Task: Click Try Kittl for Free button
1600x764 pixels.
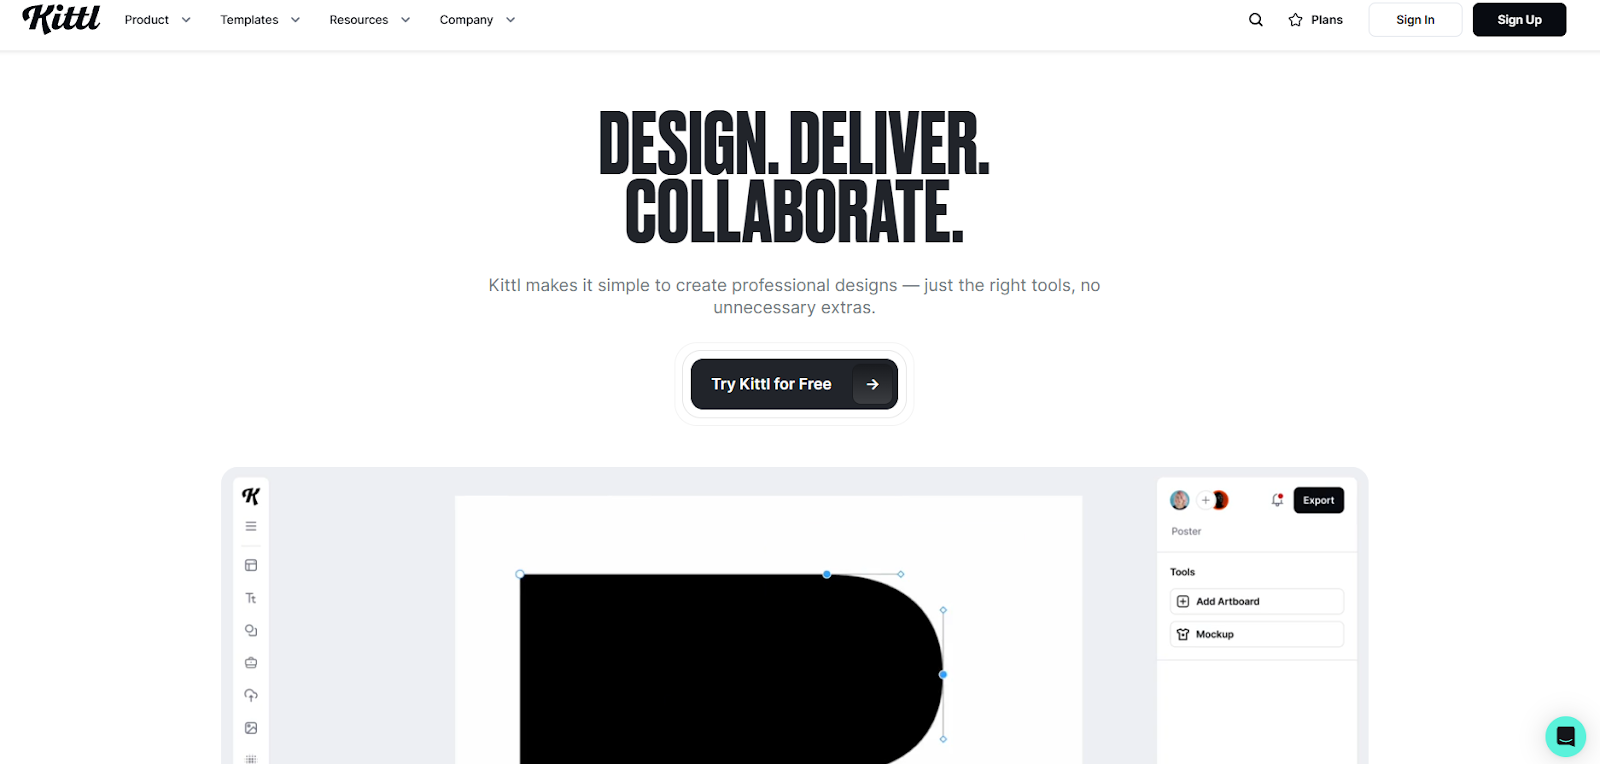Action: coord(794,384)
